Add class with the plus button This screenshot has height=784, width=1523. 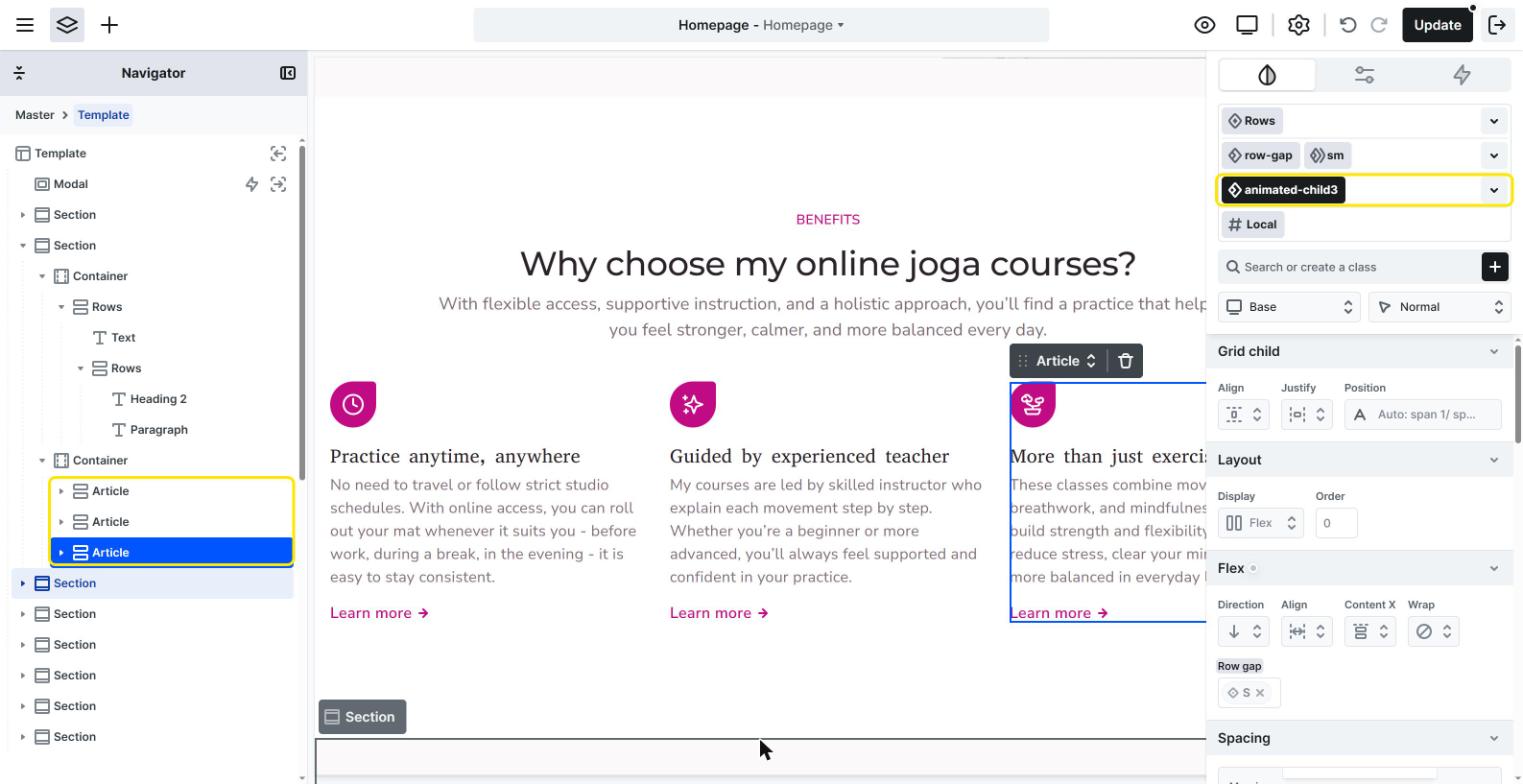tap(1495, 267)
